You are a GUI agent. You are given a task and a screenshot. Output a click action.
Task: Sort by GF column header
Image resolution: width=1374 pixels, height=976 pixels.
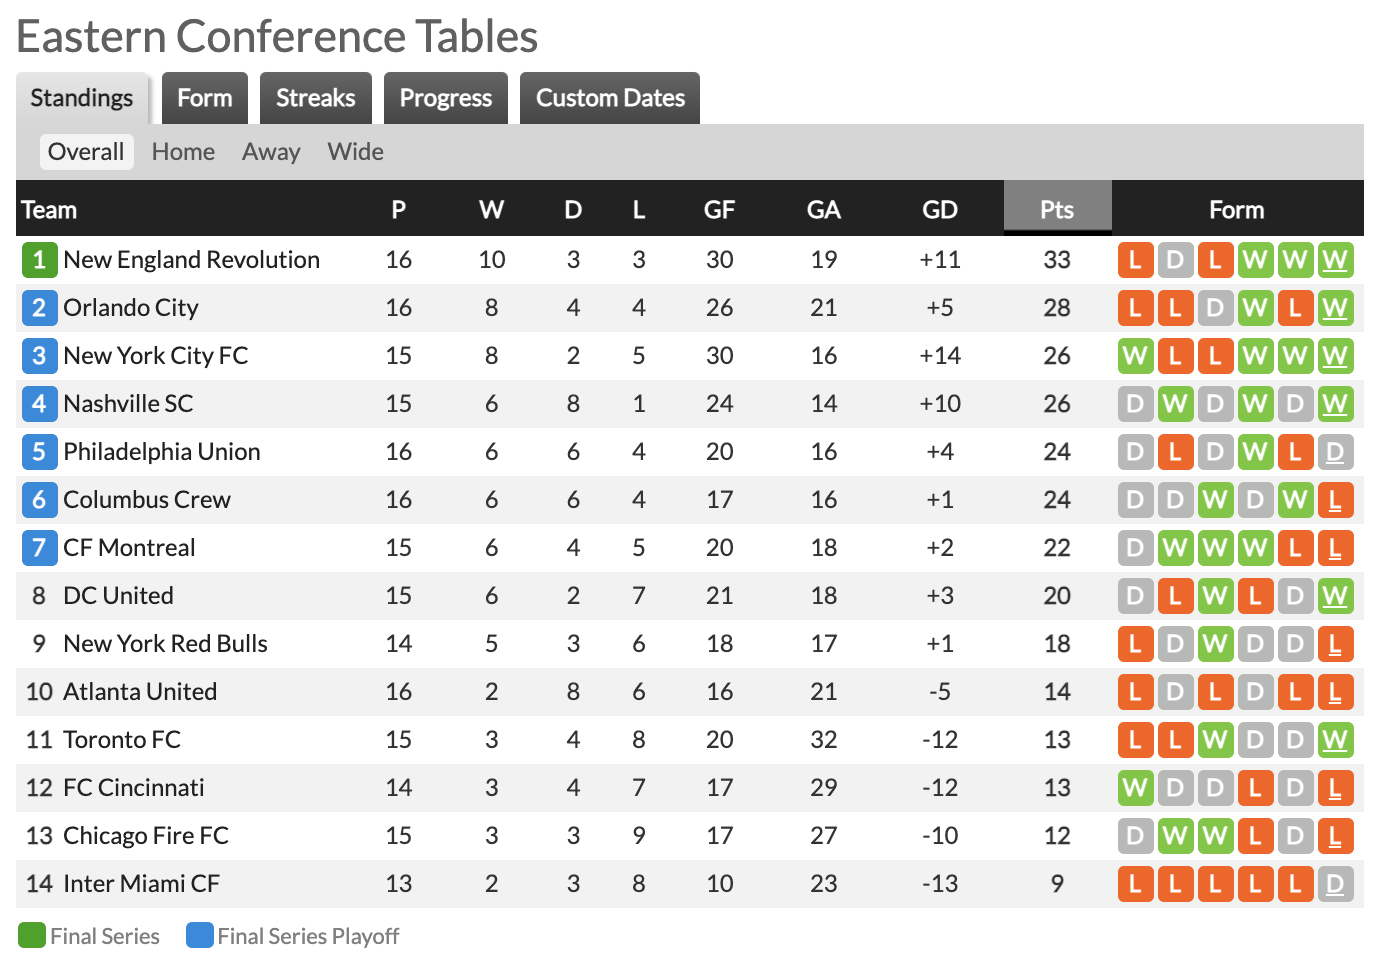720,209
